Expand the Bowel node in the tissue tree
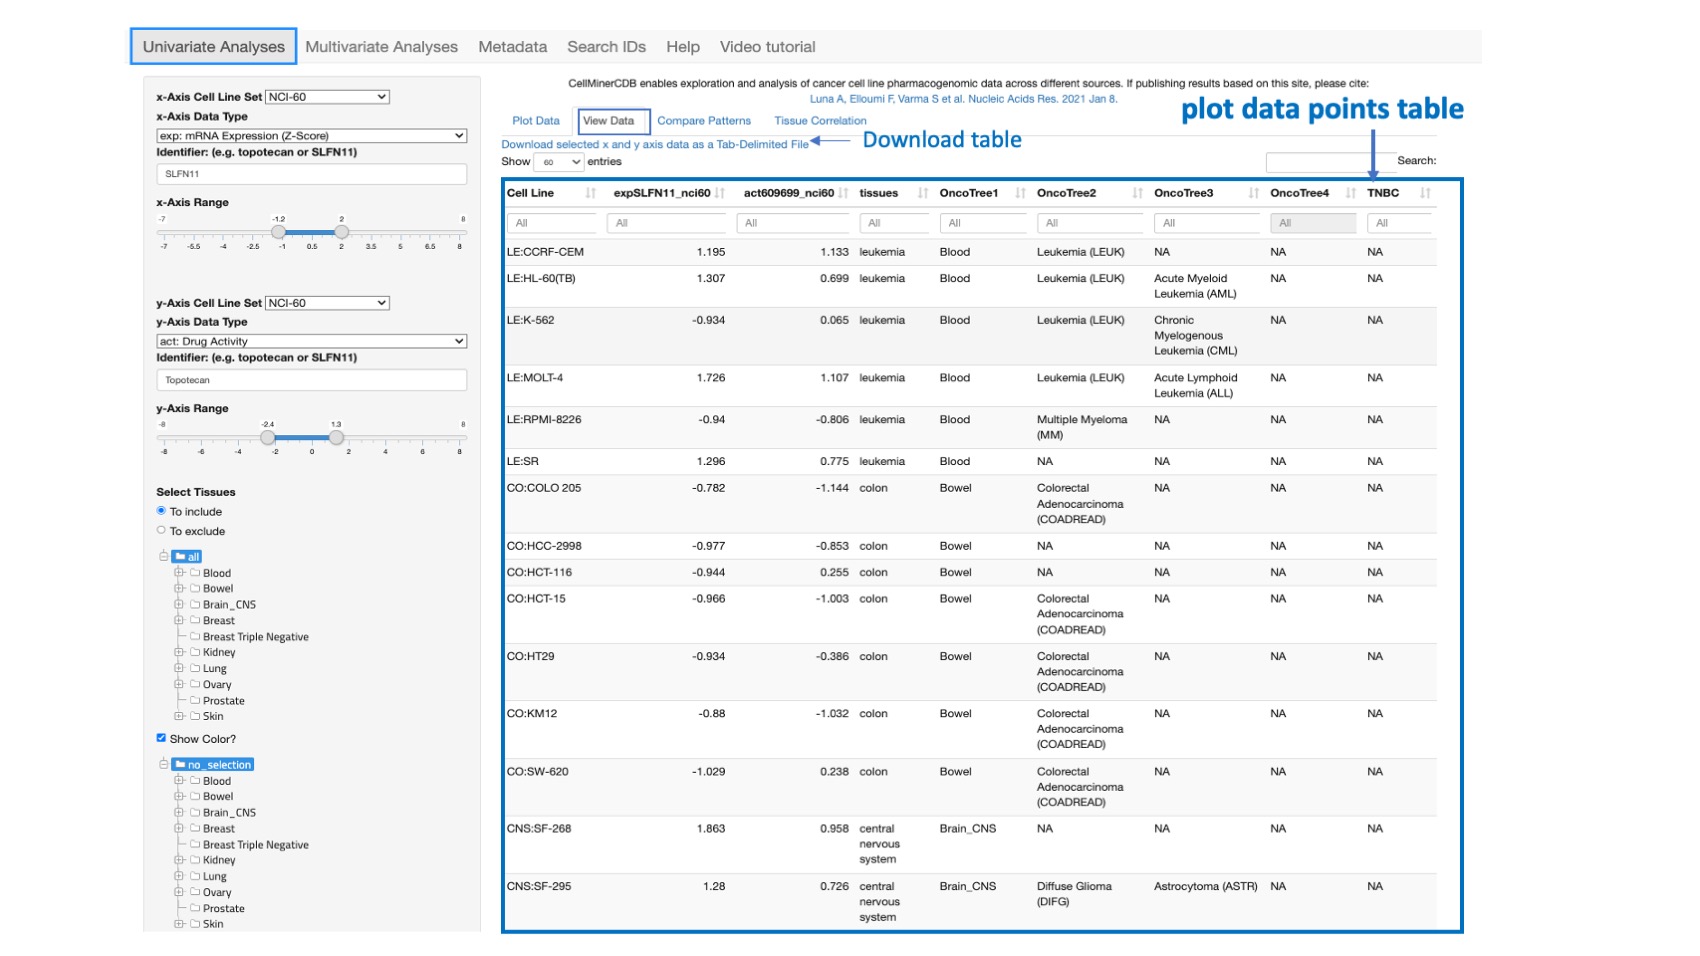The height and width of the screenshot is (956, 1700). [x=181, y=588]
